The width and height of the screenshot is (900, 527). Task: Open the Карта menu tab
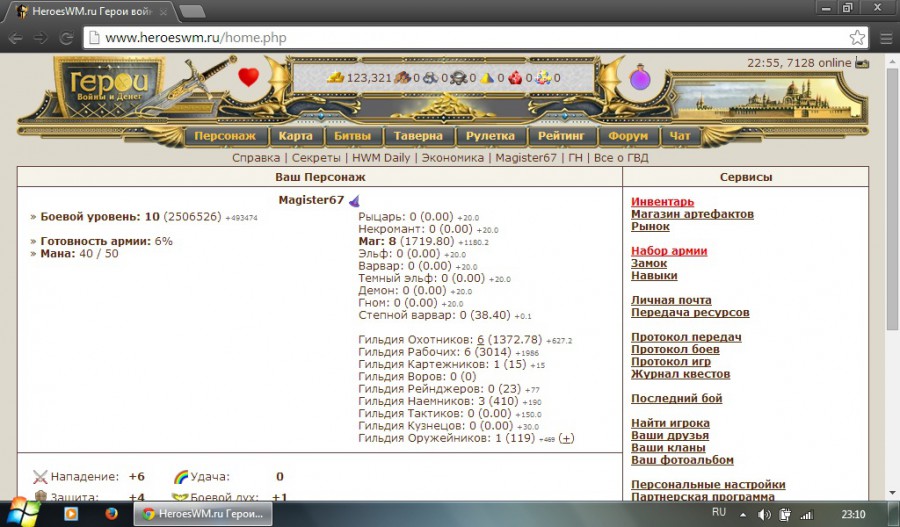(x=296, y=136)
